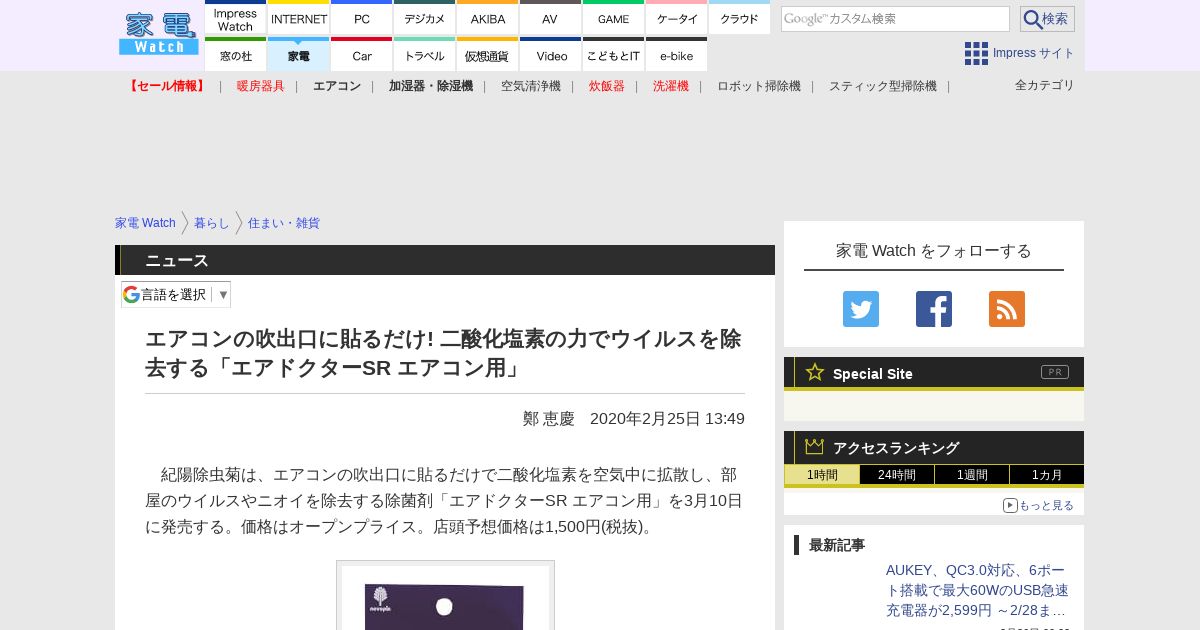Click the 家電 Watch site logo
Viewport: 1200px width, 630px height.
pos(158,33)
